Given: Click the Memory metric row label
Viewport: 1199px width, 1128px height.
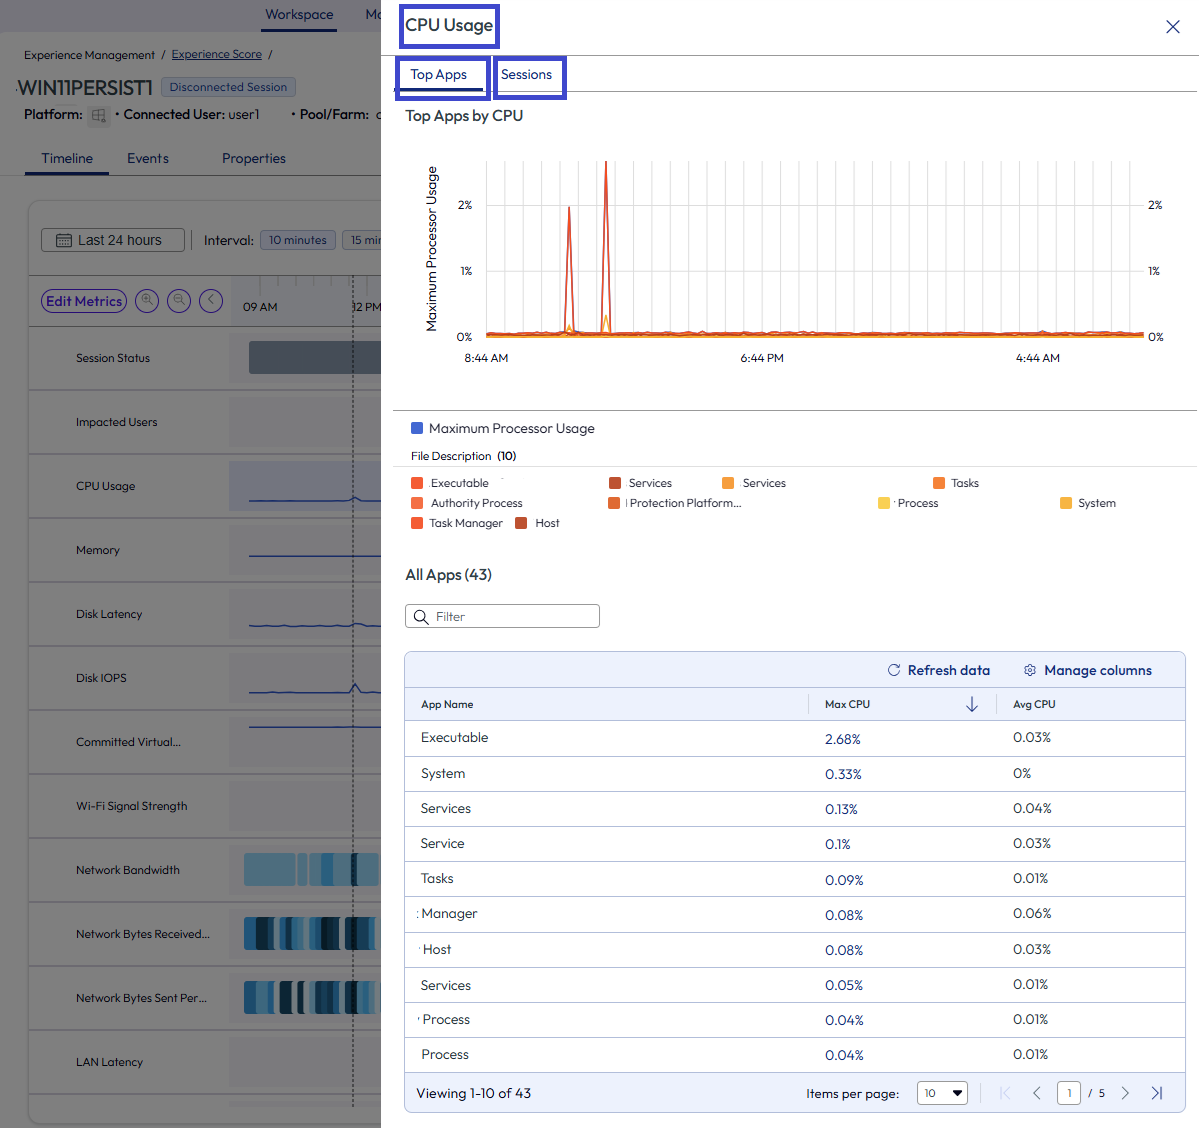Looking at the screenshot, I should coord(98,551).
